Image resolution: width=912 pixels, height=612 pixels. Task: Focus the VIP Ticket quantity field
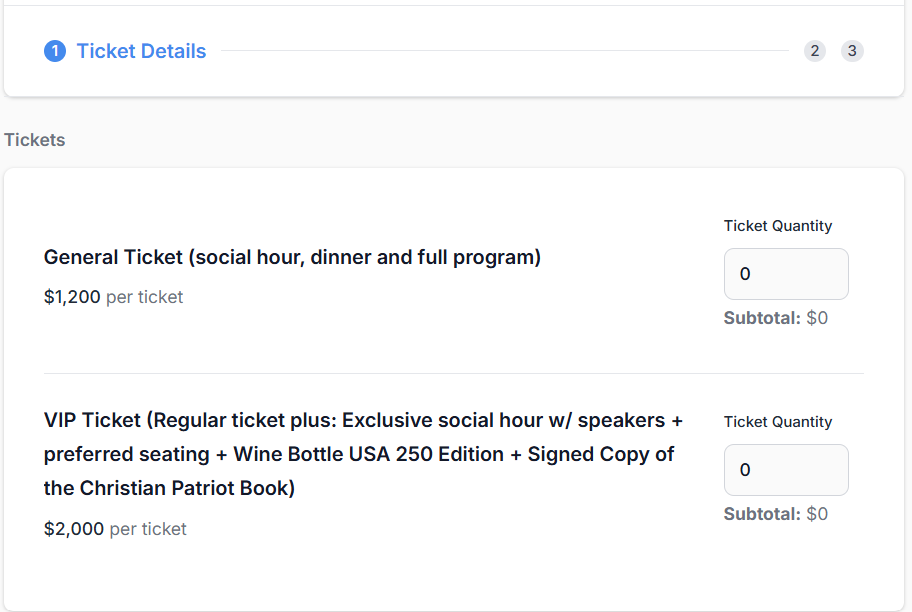point(786,470)
